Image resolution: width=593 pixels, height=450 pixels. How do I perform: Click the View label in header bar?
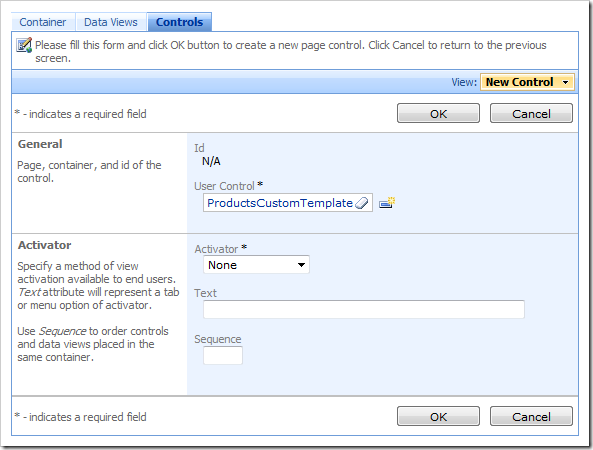464,82
